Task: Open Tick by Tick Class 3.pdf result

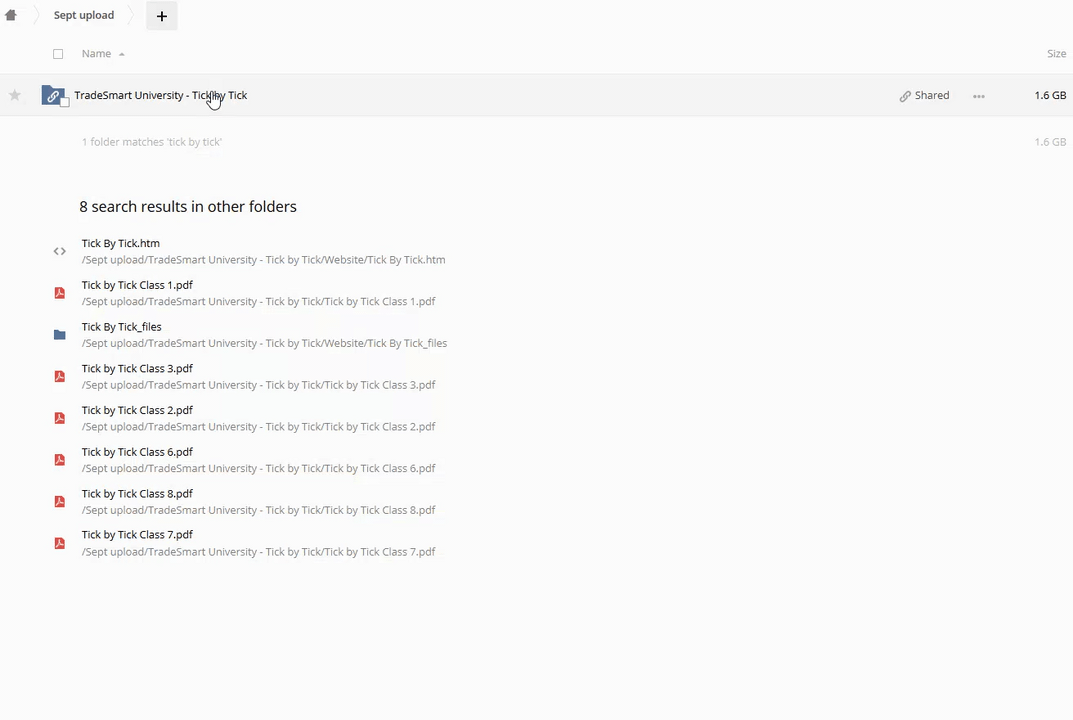Action: (137, 368)
